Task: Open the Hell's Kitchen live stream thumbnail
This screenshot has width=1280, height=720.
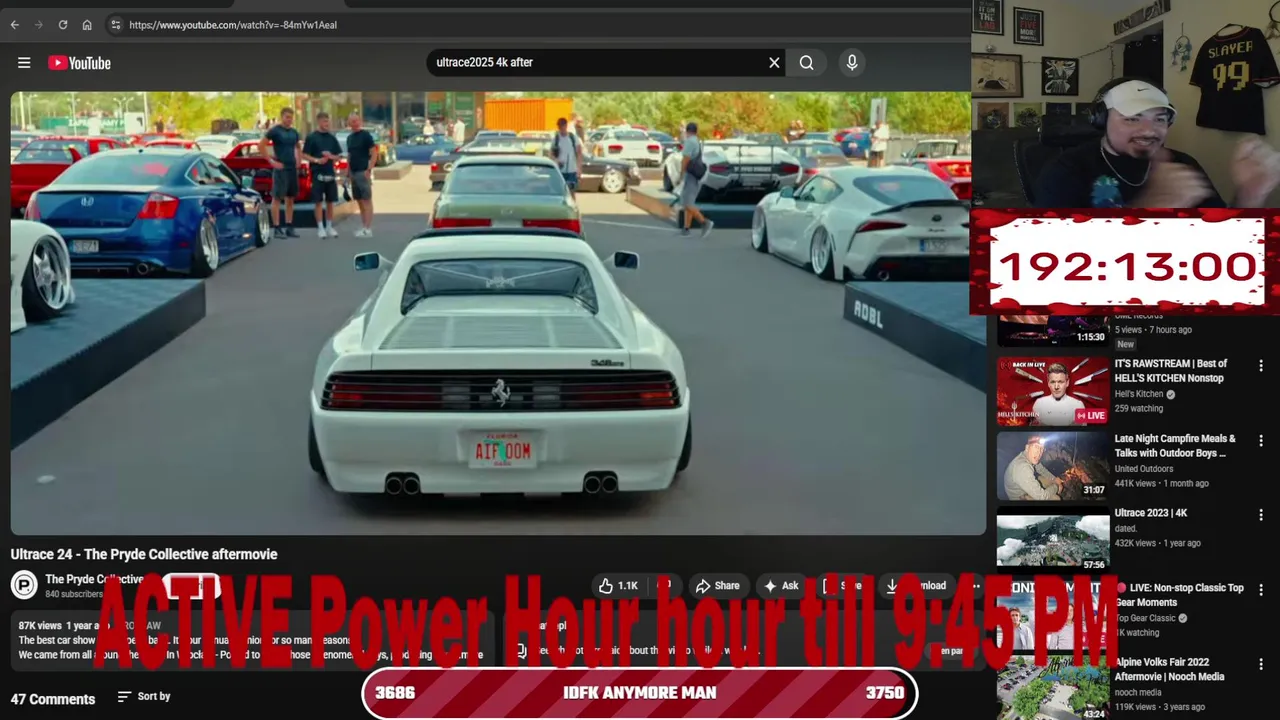Action: [1053, 389]
